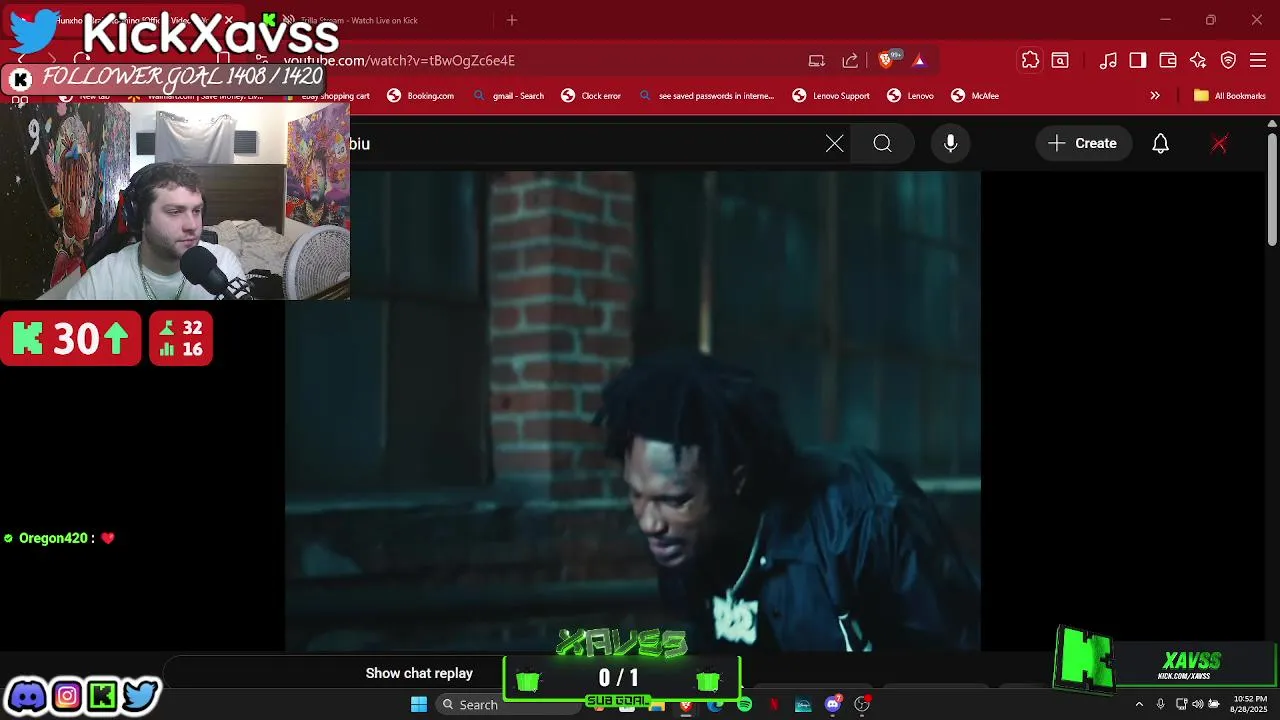The image size is (1280, 720).
Task: Open a new browser tab
Action: tap(512, 20)
